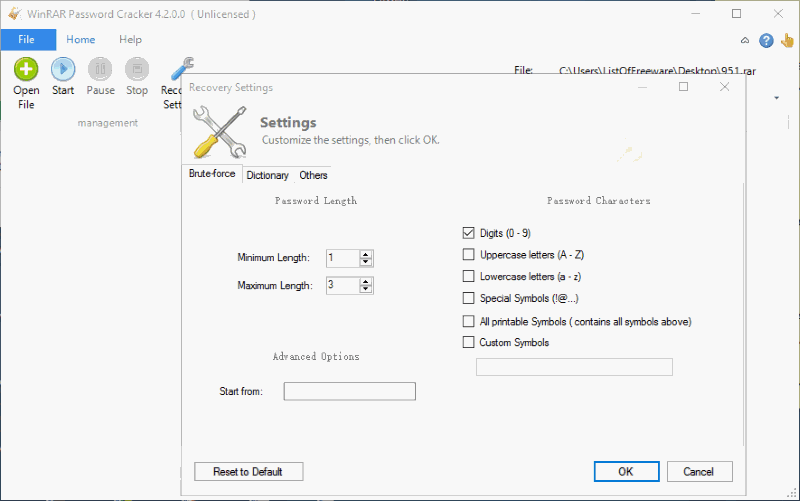Tick the Special Symbols checkbox
Image resolution: width=800 pixels, height=501 pixels.
tap(468, 298)
